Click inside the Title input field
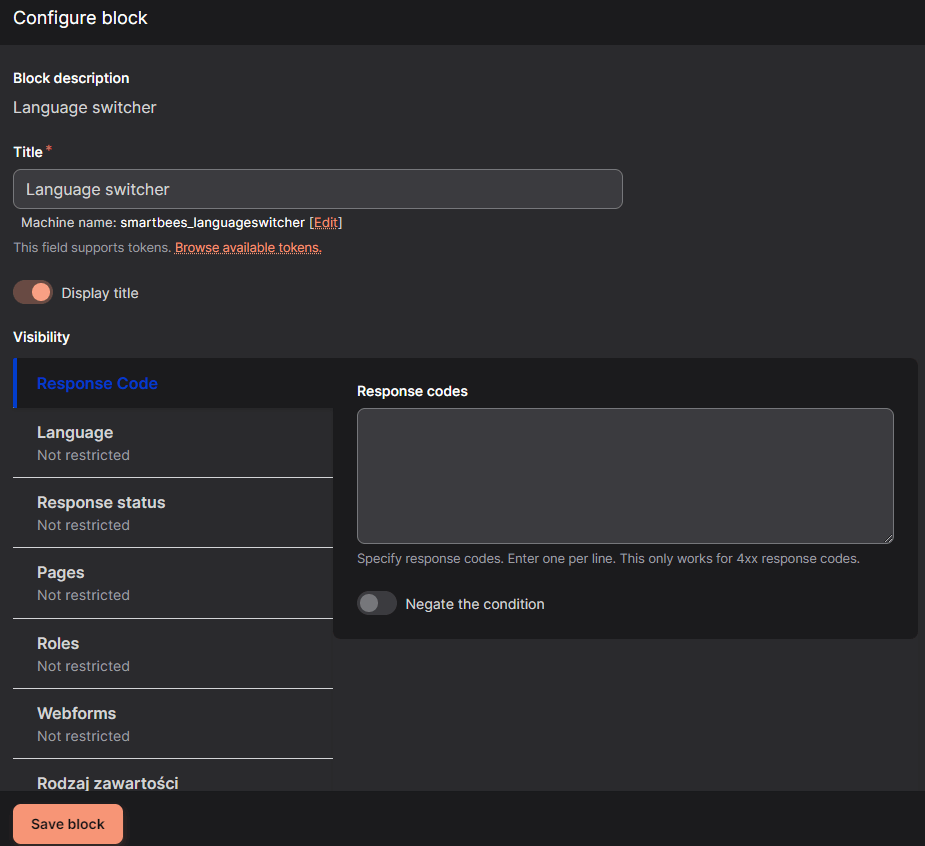Screen dimensions: 925x846 tap(317, 189)
